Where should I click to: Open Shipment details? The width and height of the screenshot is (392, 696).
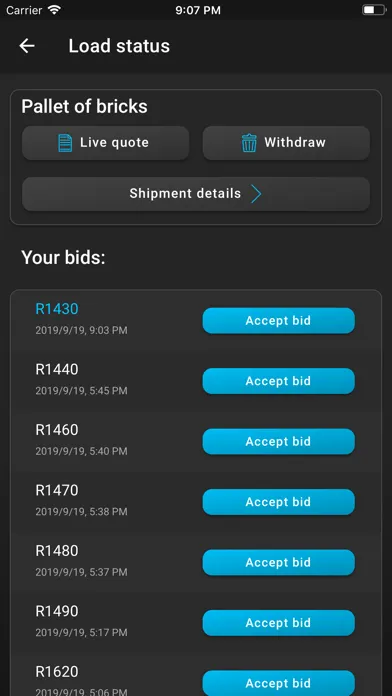196,194
